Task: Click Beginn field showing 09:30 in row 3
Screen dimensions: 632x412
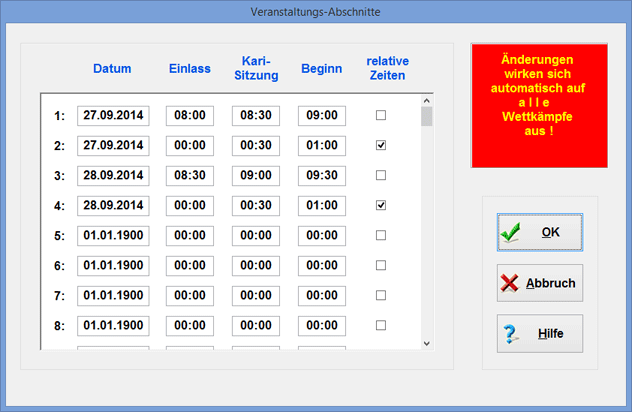Action: point(322,176)
